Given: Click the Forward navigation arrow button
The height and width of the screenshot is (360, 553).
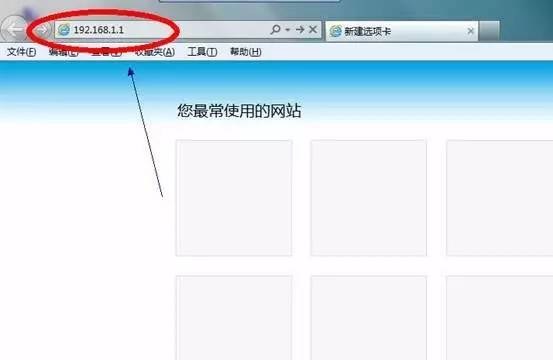Looking at the screenshot, I should [42, 30].
